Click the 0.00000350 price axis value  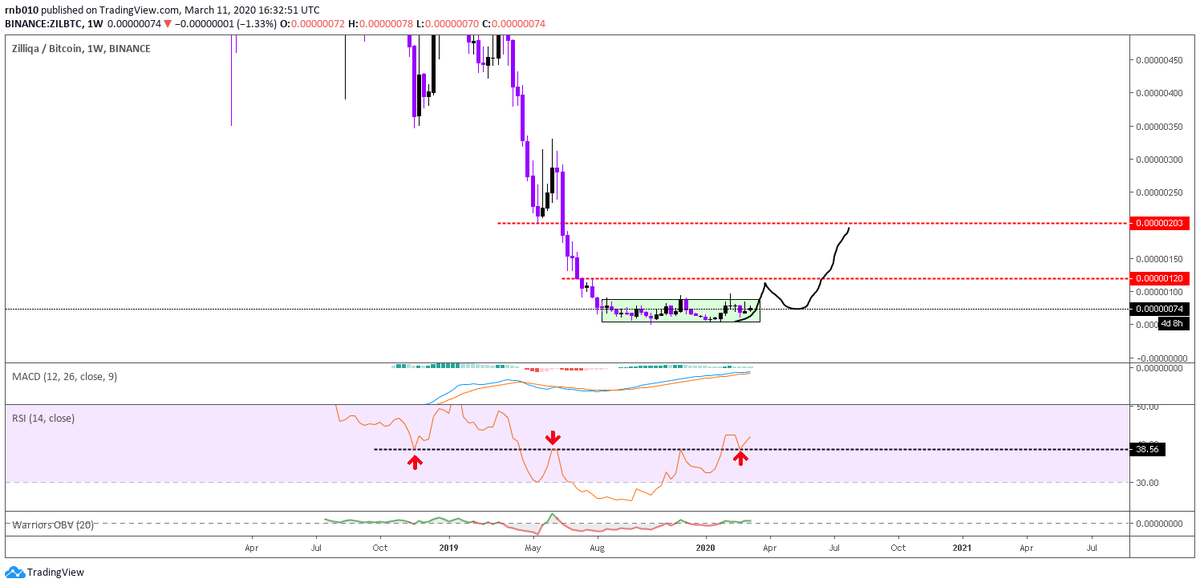pyautogui.click(x=1159, y=126)
